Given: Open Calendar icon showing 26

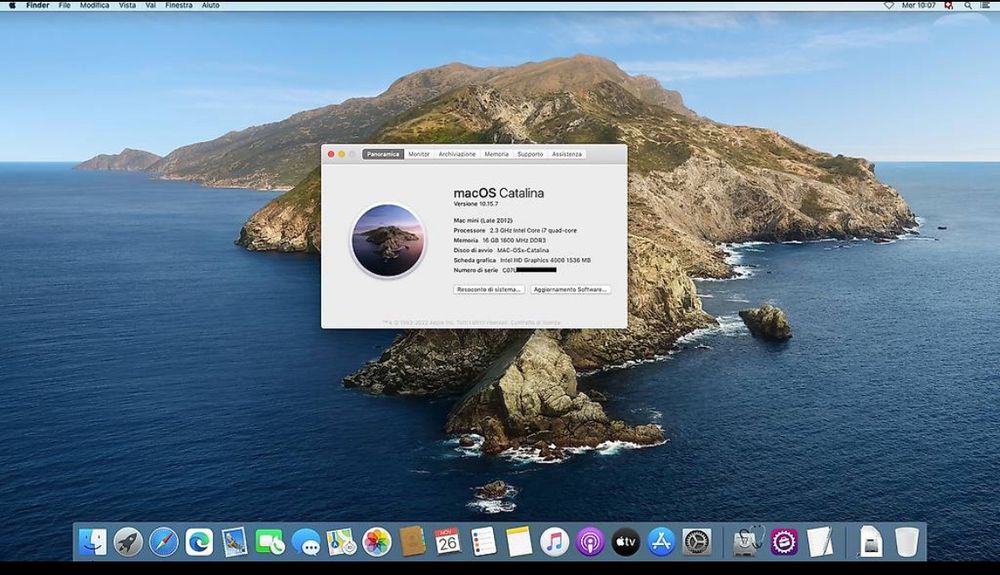Looking at the screenshot, I should (x=448, y=542).
